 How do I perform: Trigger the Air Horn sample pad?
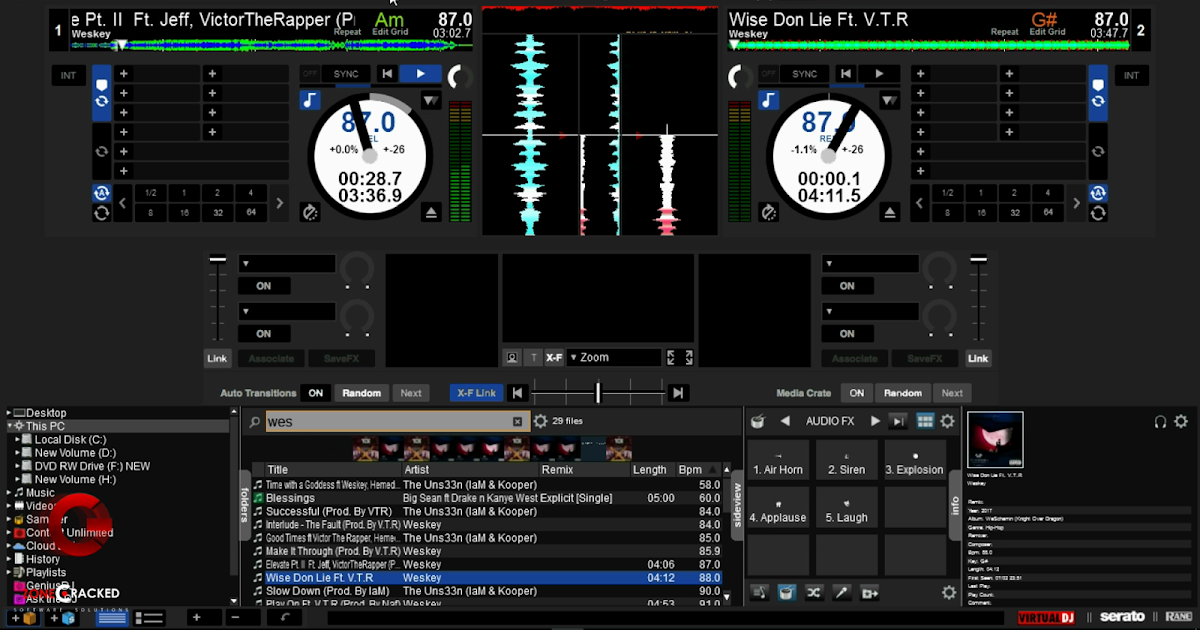click(778, 461)
